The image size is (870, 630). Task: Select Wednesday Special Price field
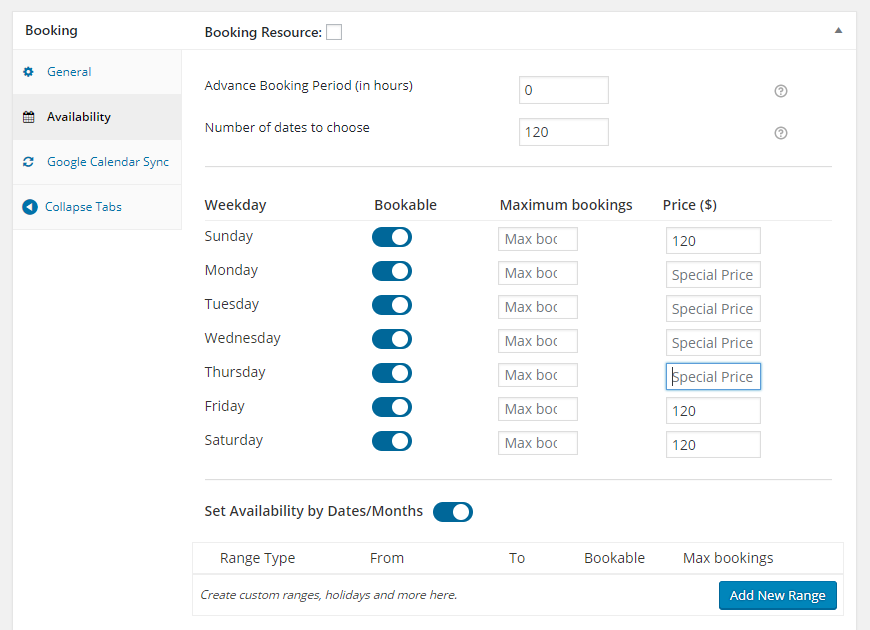(x=713, y=343)
